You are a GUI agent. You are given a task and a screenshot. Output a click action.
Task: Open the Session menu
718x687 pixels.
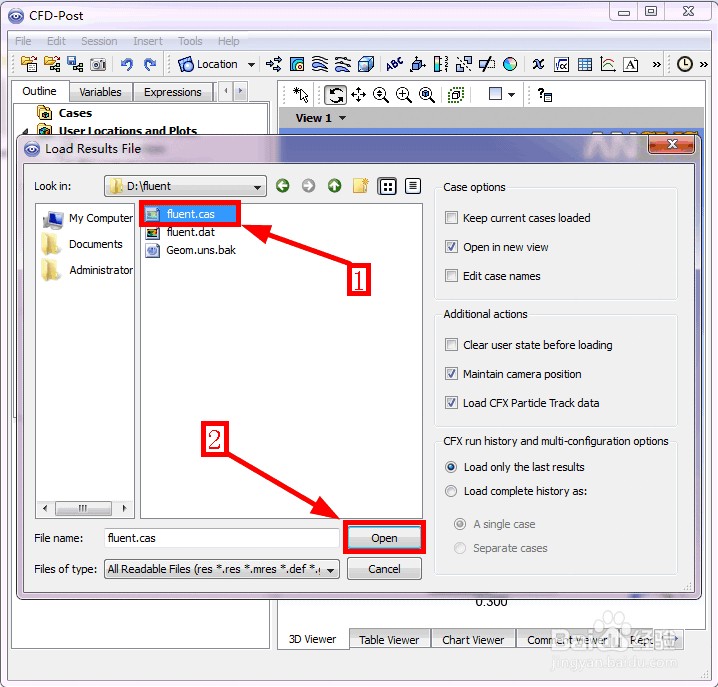99,41
